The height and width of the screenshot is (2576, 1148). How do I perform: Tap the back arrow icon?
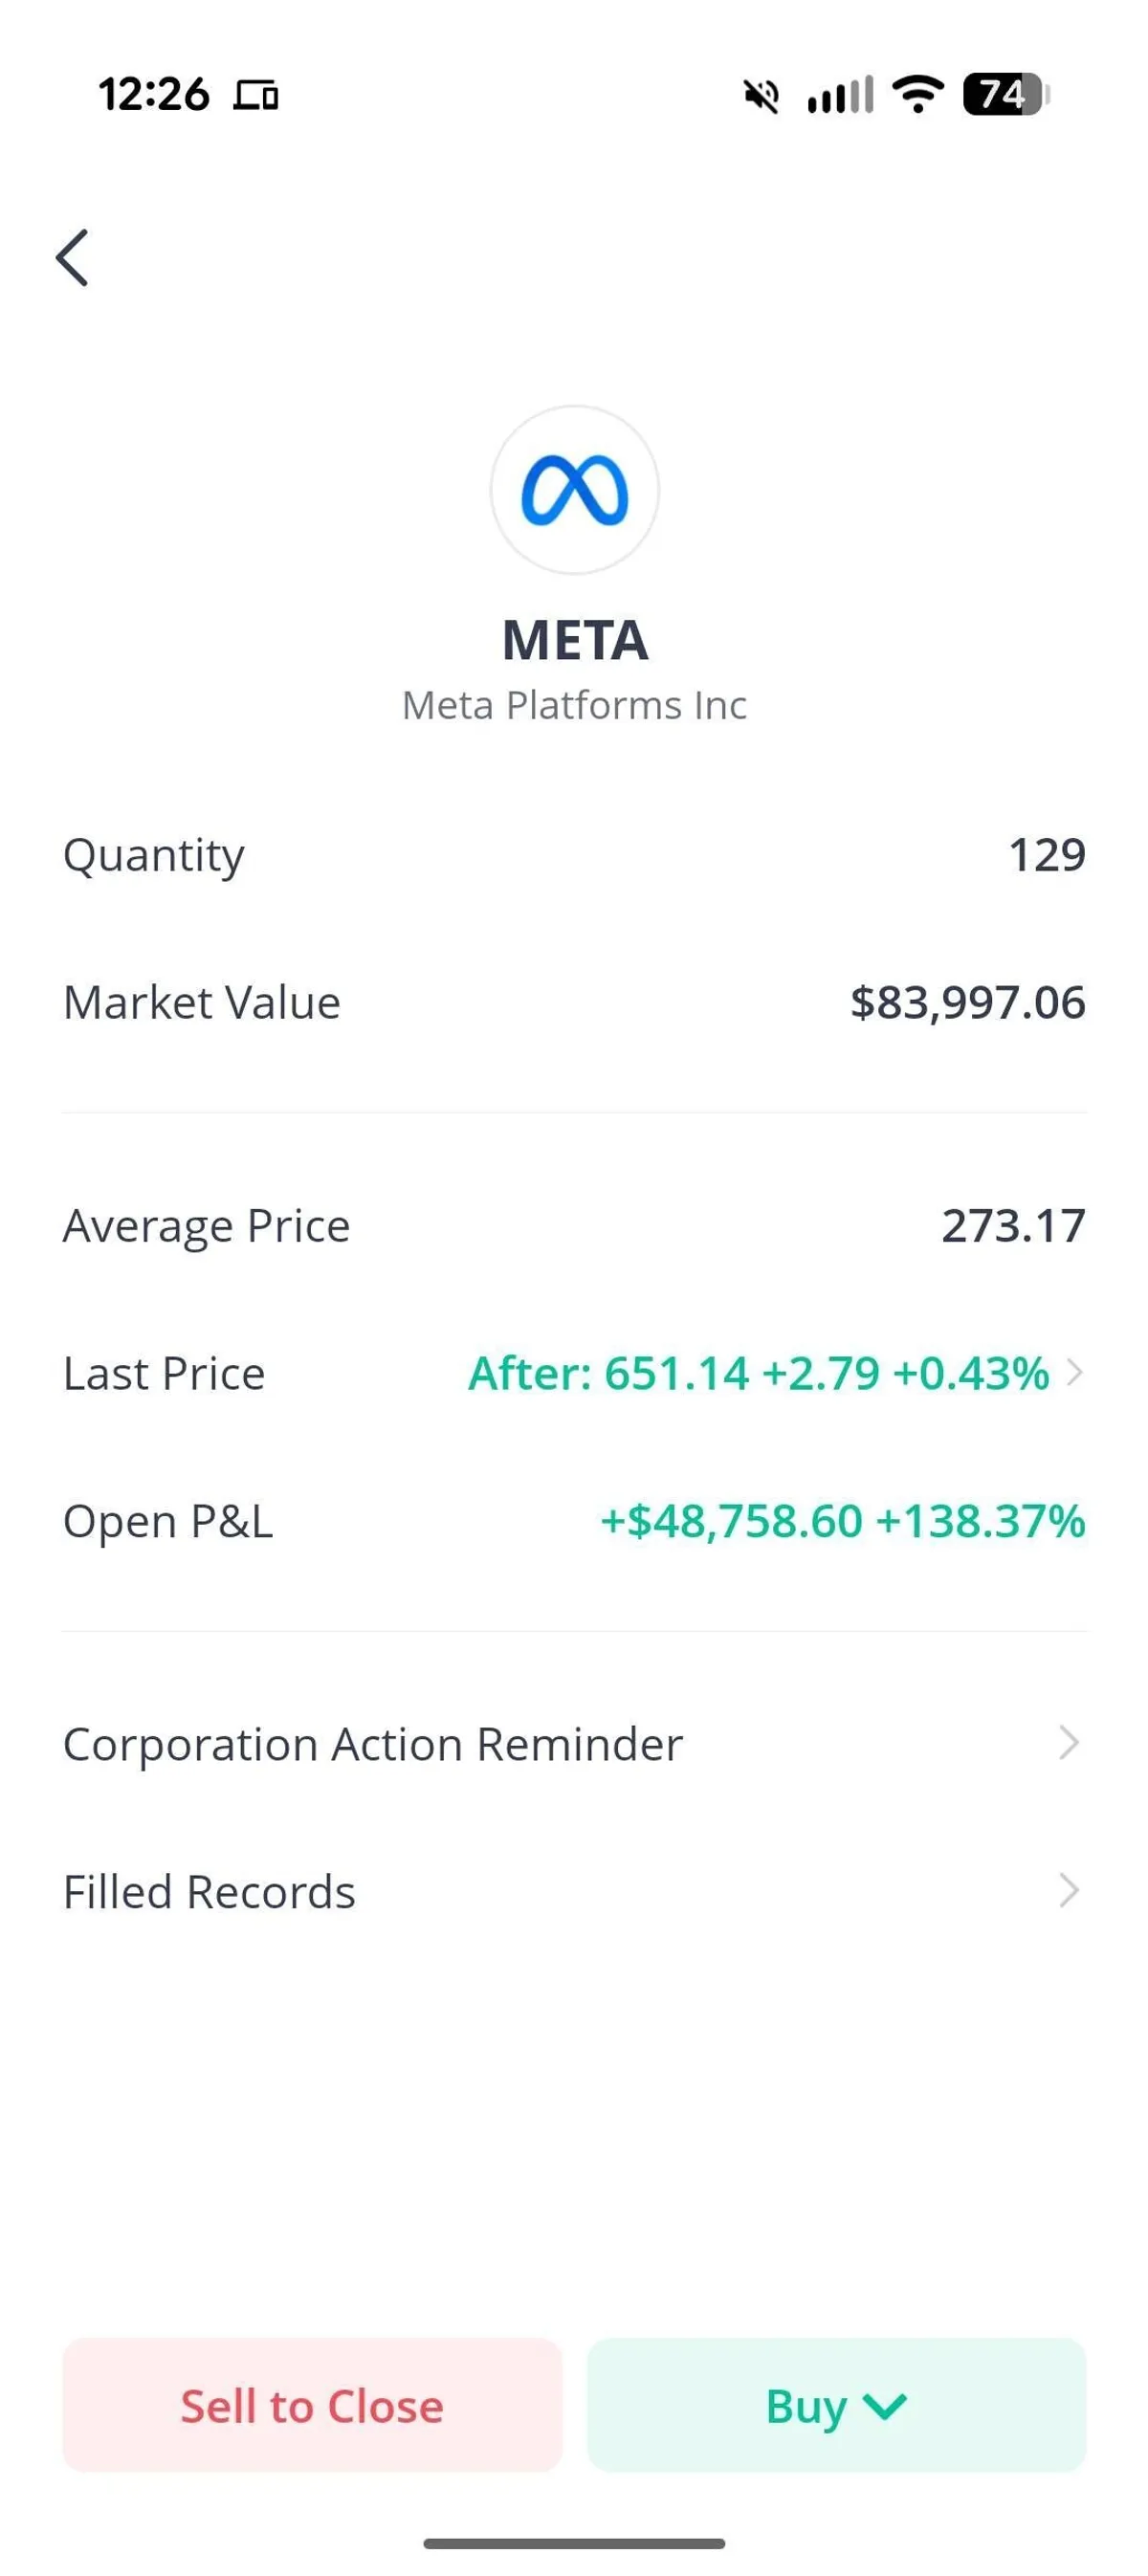pos(72,258)
